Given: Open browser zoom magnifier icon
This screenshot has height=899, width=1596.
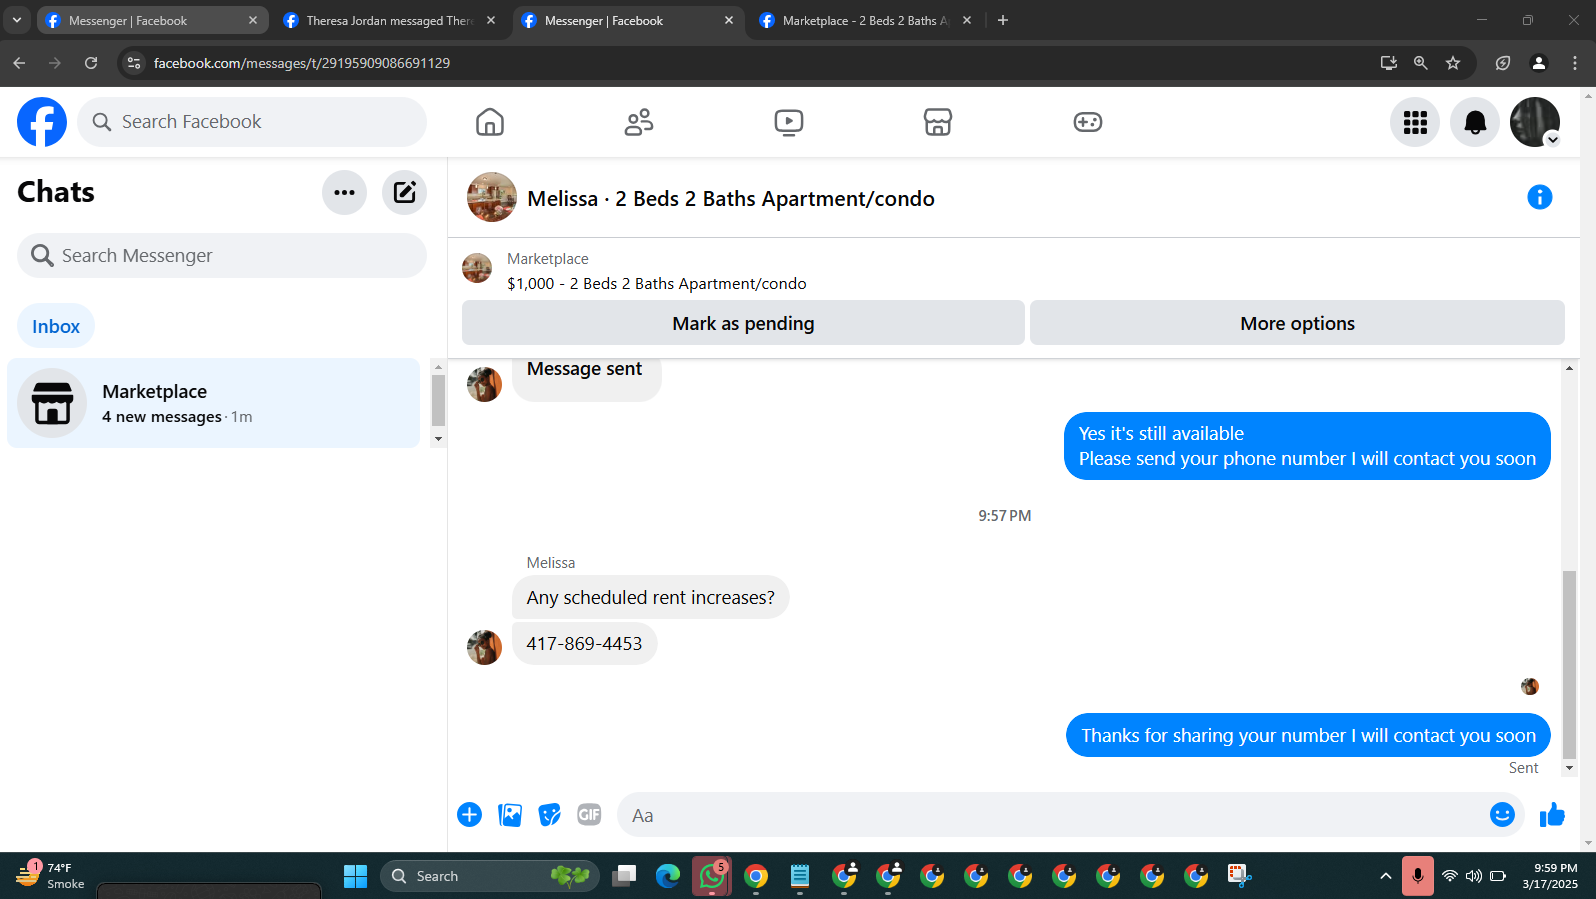Looking at the screenshot, I should pyautogui.click(x=1420, y=63).
